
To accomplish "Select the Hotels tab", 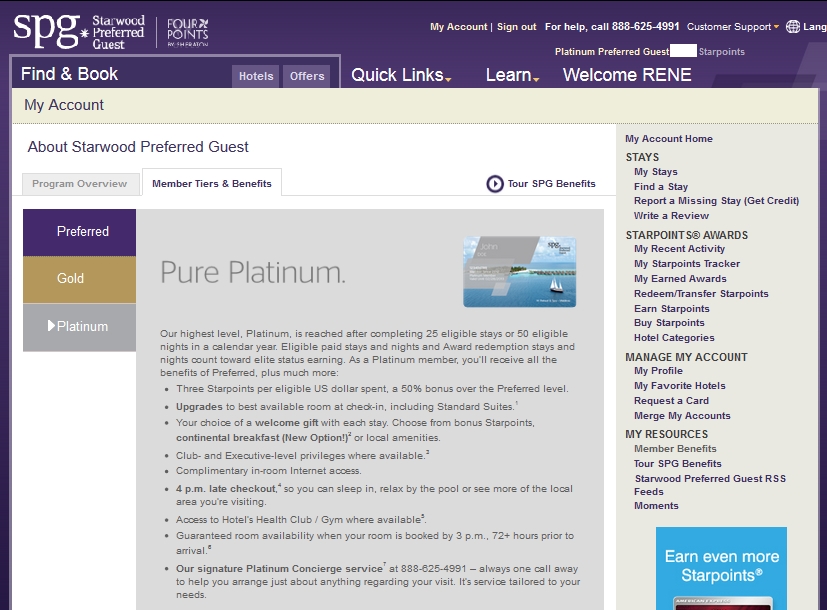I will tap(255, 75).
